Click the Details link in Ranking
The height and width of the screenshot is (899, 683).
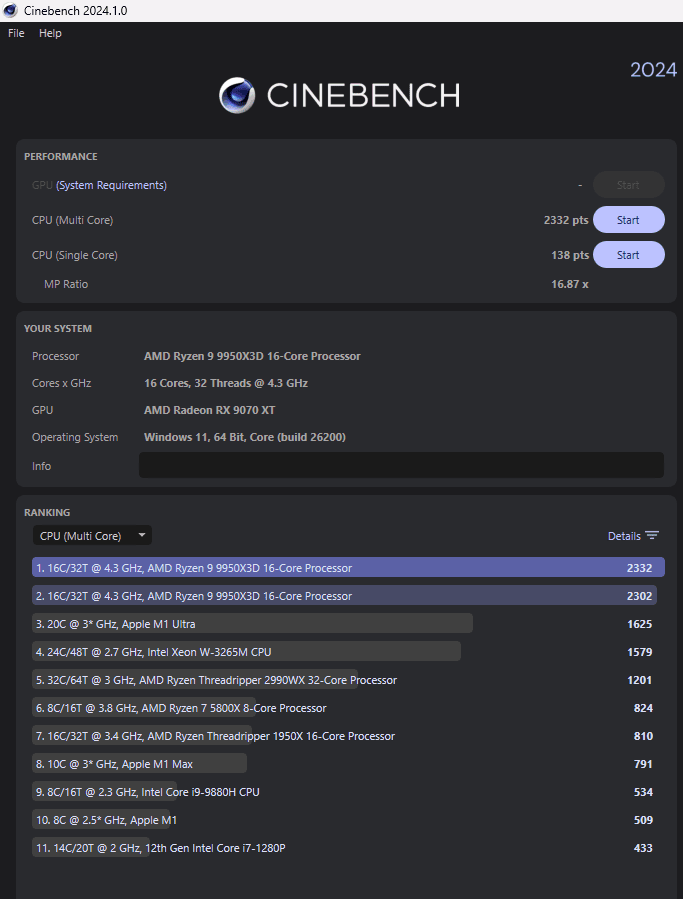tap(624, 536)
